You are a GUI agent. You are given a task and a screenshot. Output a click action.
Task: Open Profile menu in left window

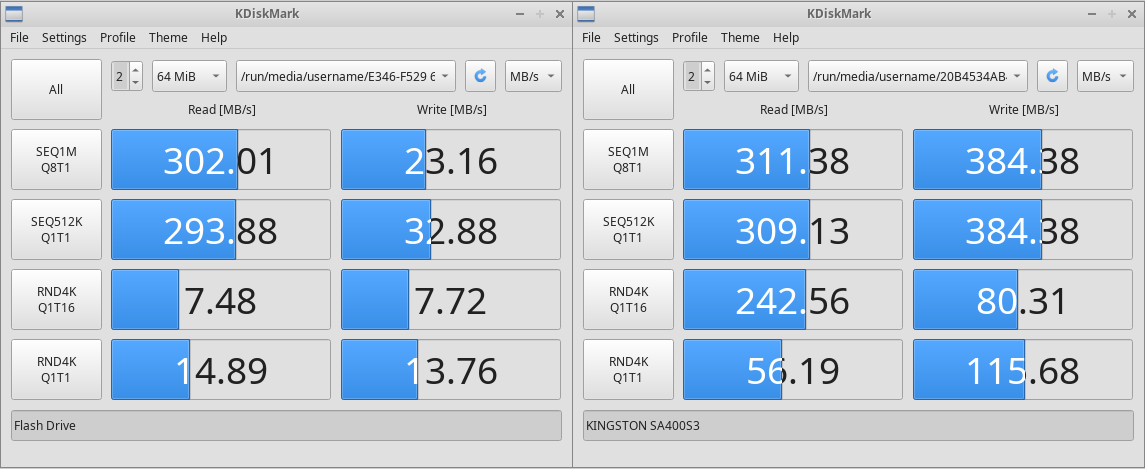click(118, 37)
